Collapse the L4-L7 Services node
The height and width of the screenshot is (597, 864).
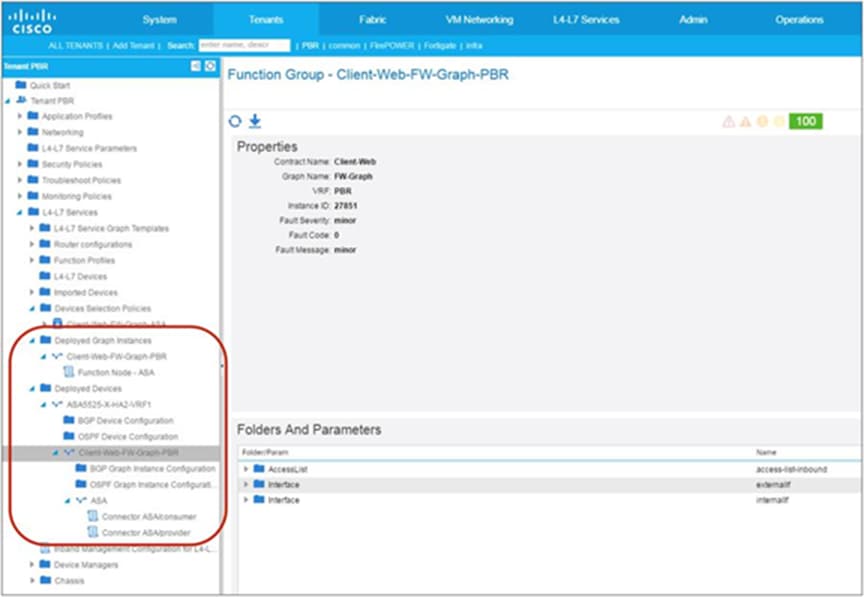(x=20, y=212)
